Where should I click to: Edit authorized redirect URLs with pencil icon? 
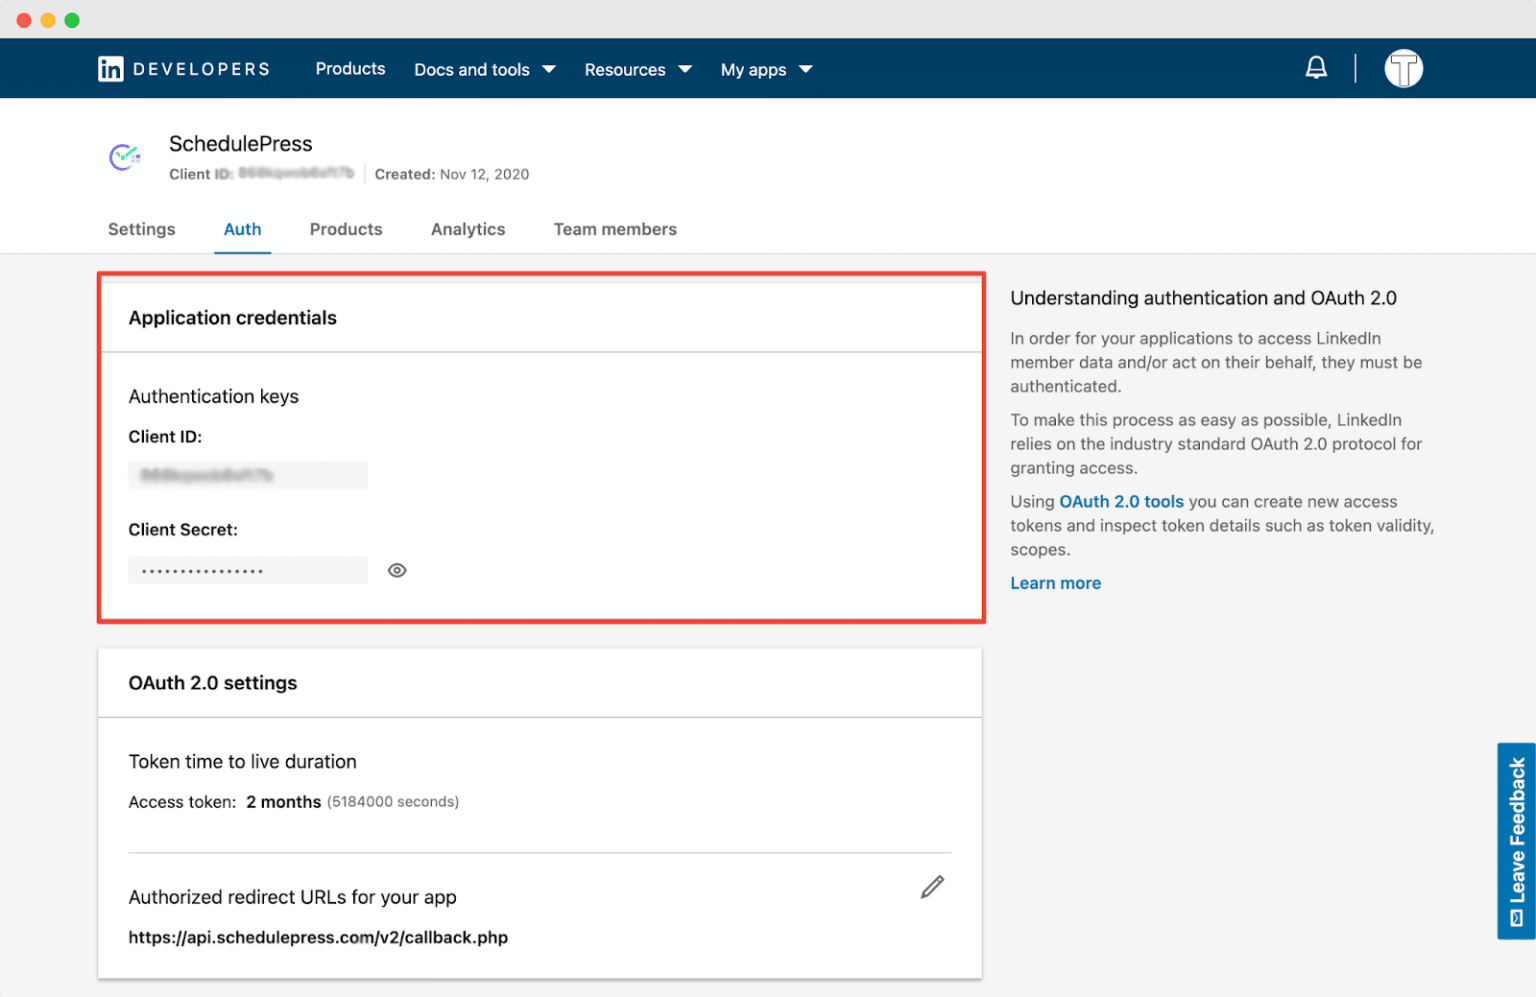pyautogui.click(x=932, y=887)
